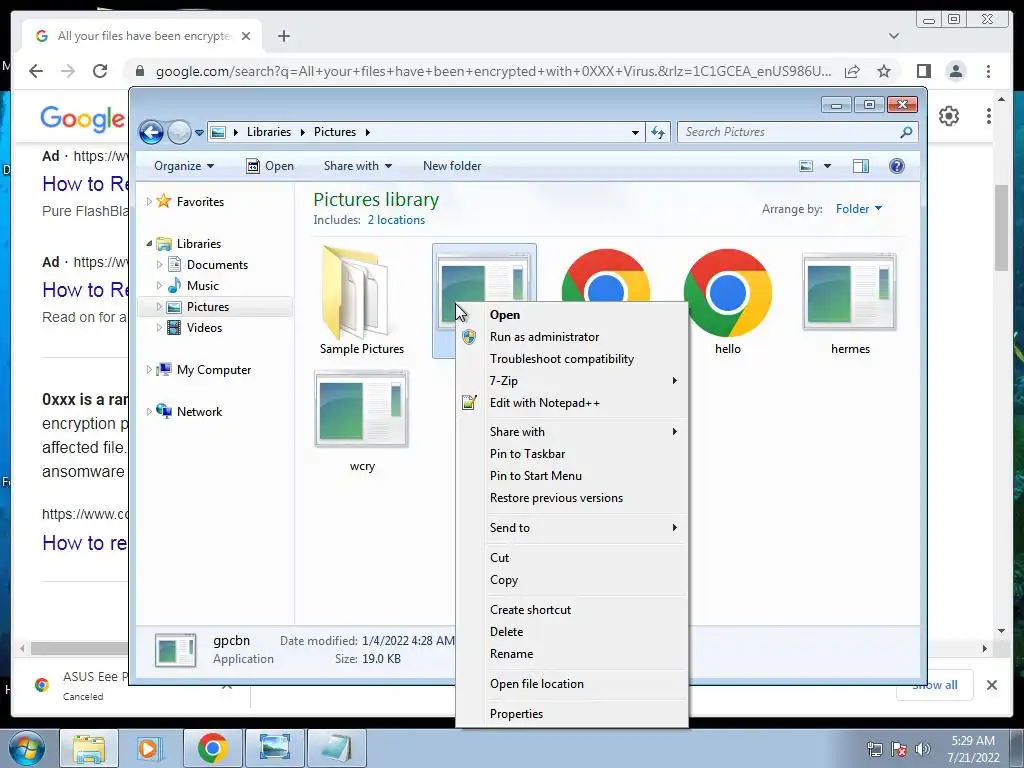Select the hello Chrome icon file
Viewport: 1024px width, 768px height.
(x=728, y=301)
